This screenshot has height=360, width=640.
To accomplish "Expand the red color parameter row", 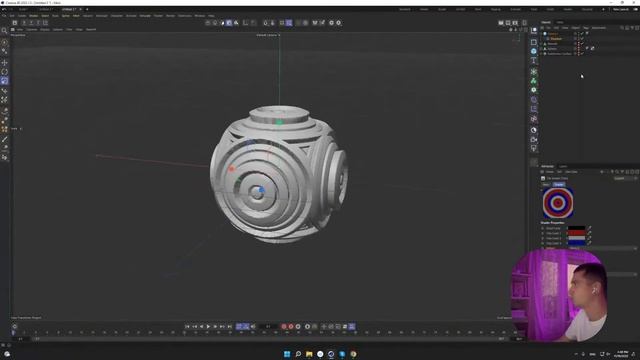I will (542, 233).
